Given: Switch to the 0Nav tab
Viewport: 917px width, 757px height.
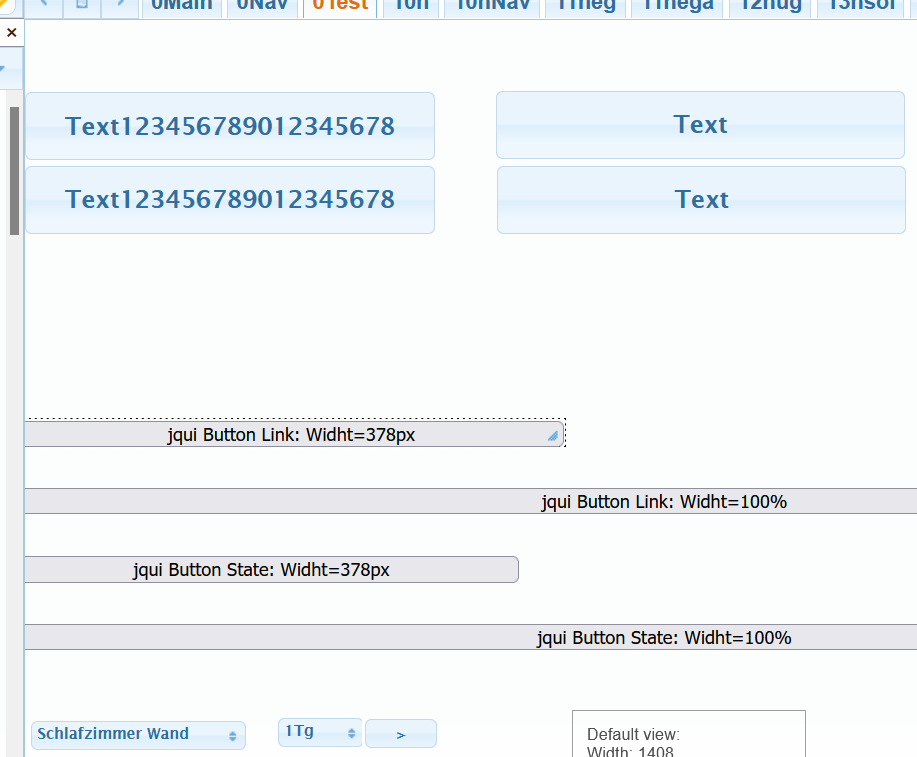Looking at the screenshot, I should click(x=264, y=7).
